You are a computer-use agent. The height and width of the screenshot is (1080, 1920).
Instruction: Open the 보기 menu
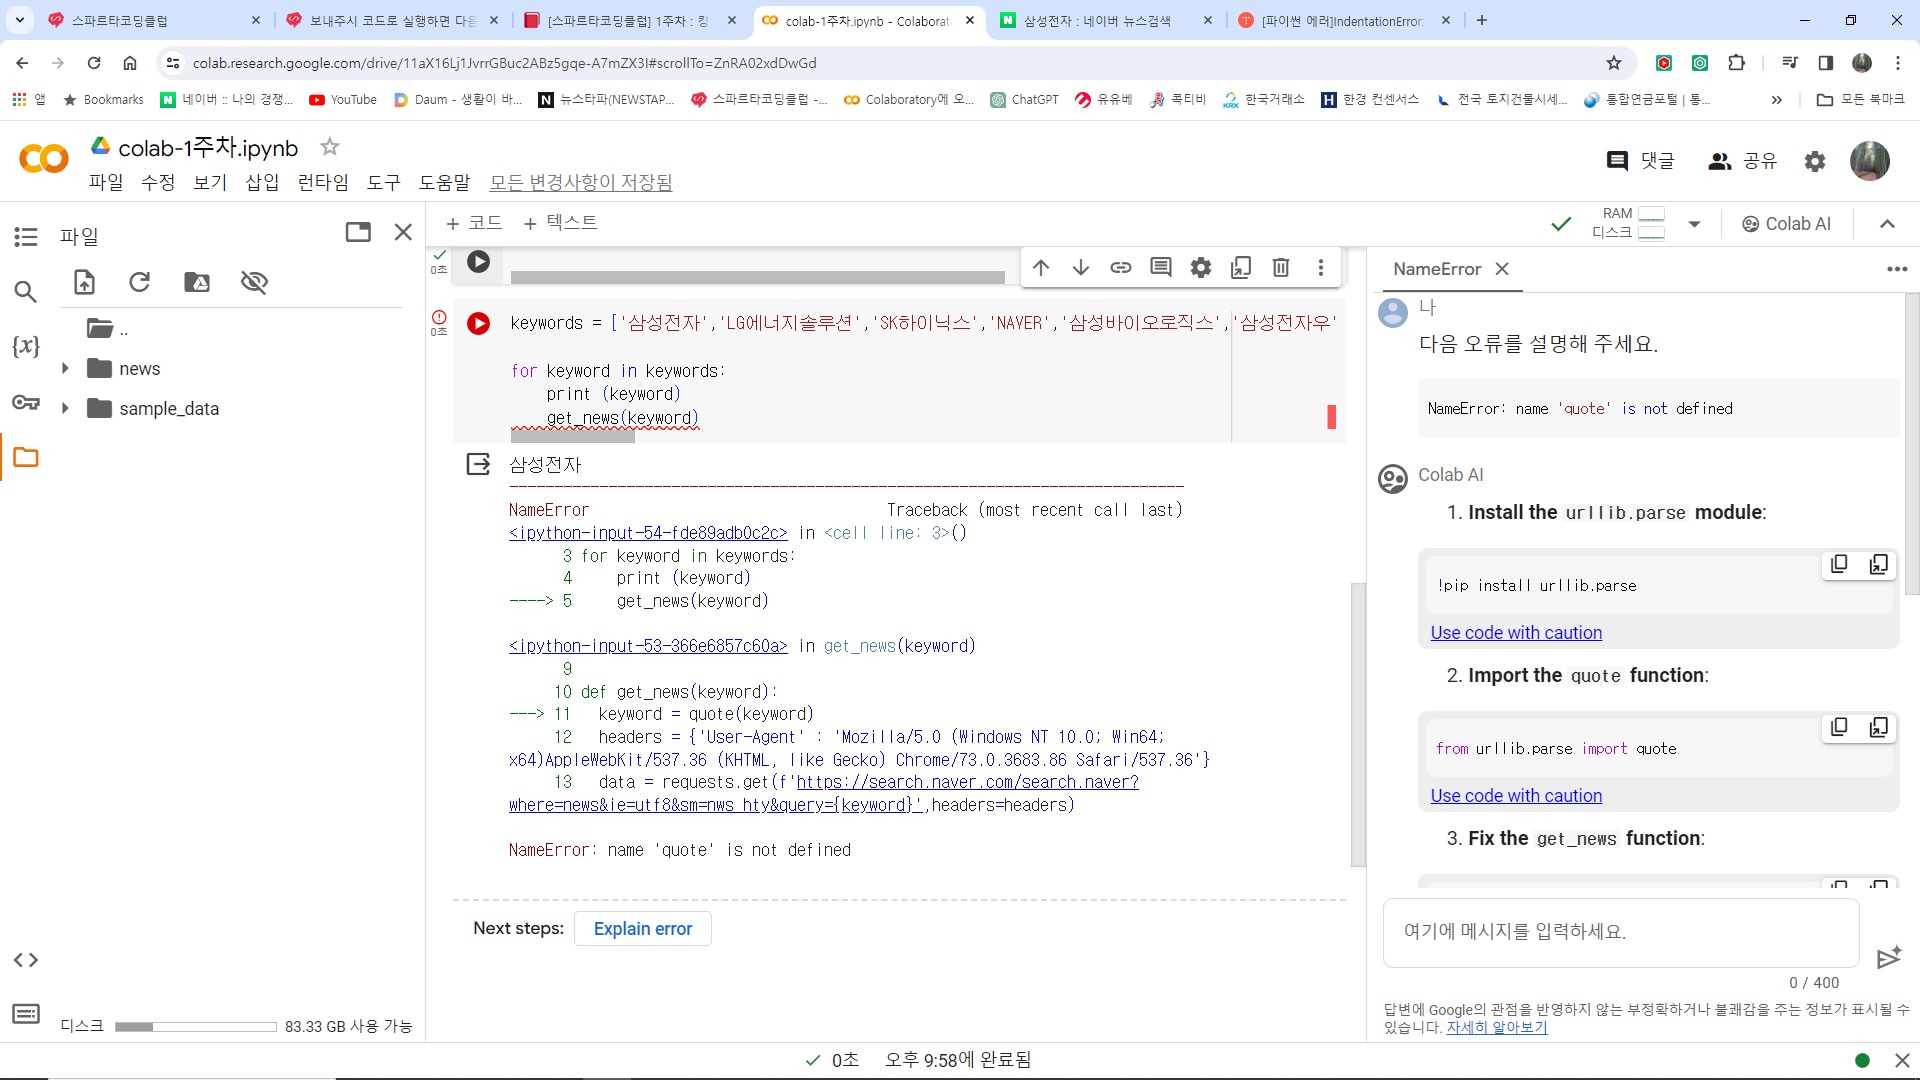pos(210,182)
